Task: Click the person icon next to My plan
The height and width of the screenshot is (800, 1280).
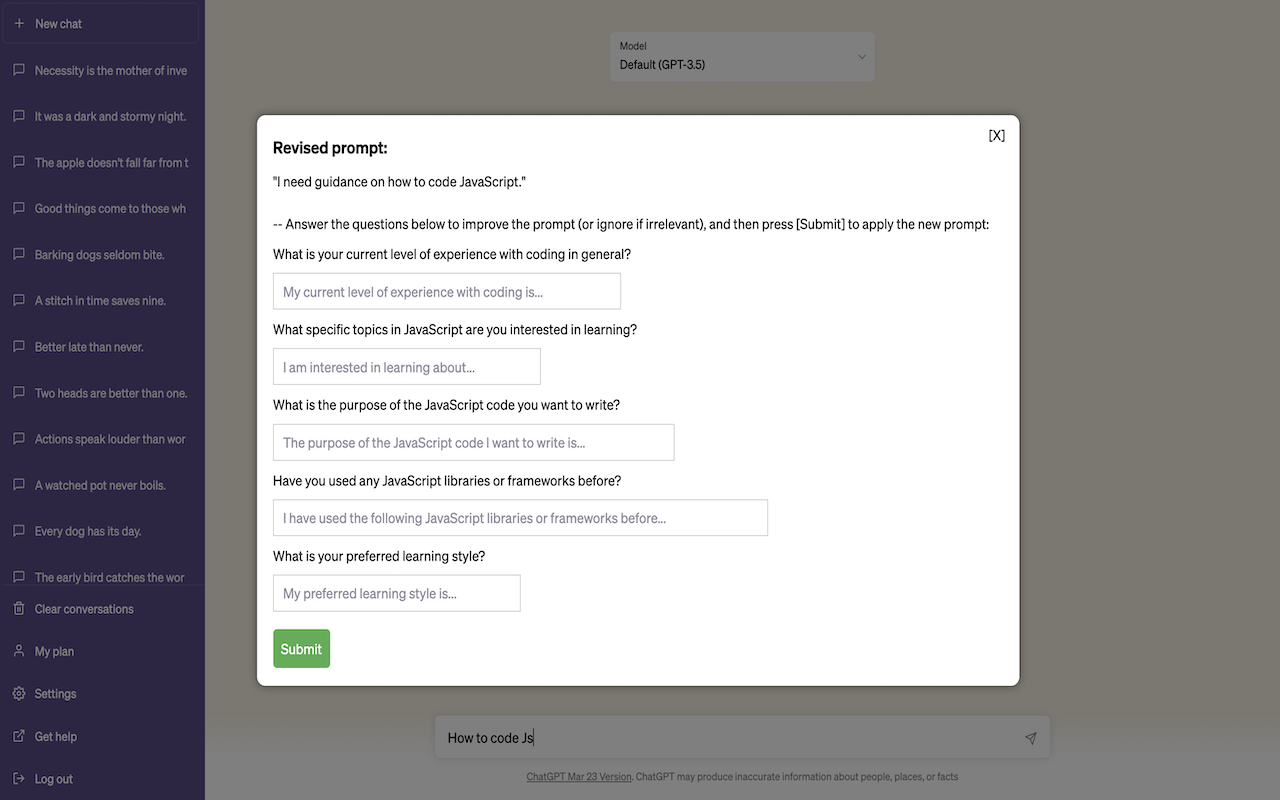Action: (x=18, y=651)
